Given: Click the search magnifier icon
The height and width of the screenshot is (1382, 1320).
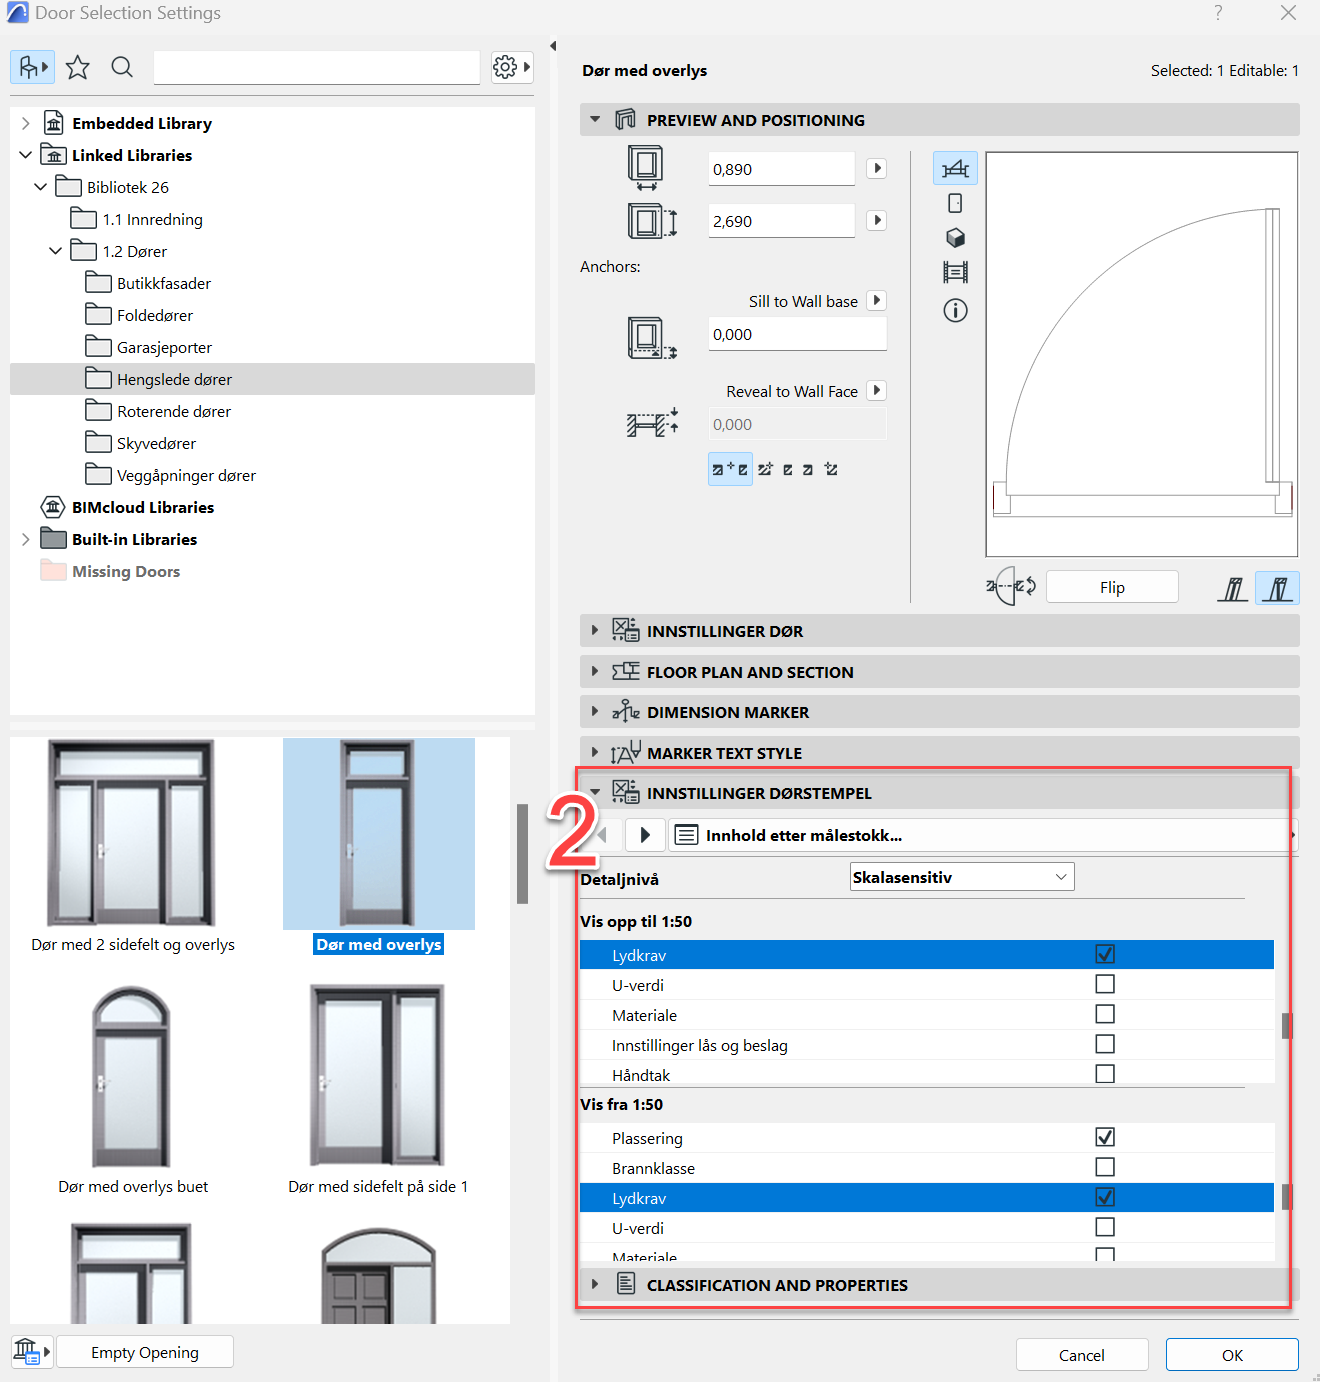Looking at the screenshot, I should pyautogui.click(x=122, y=67).
